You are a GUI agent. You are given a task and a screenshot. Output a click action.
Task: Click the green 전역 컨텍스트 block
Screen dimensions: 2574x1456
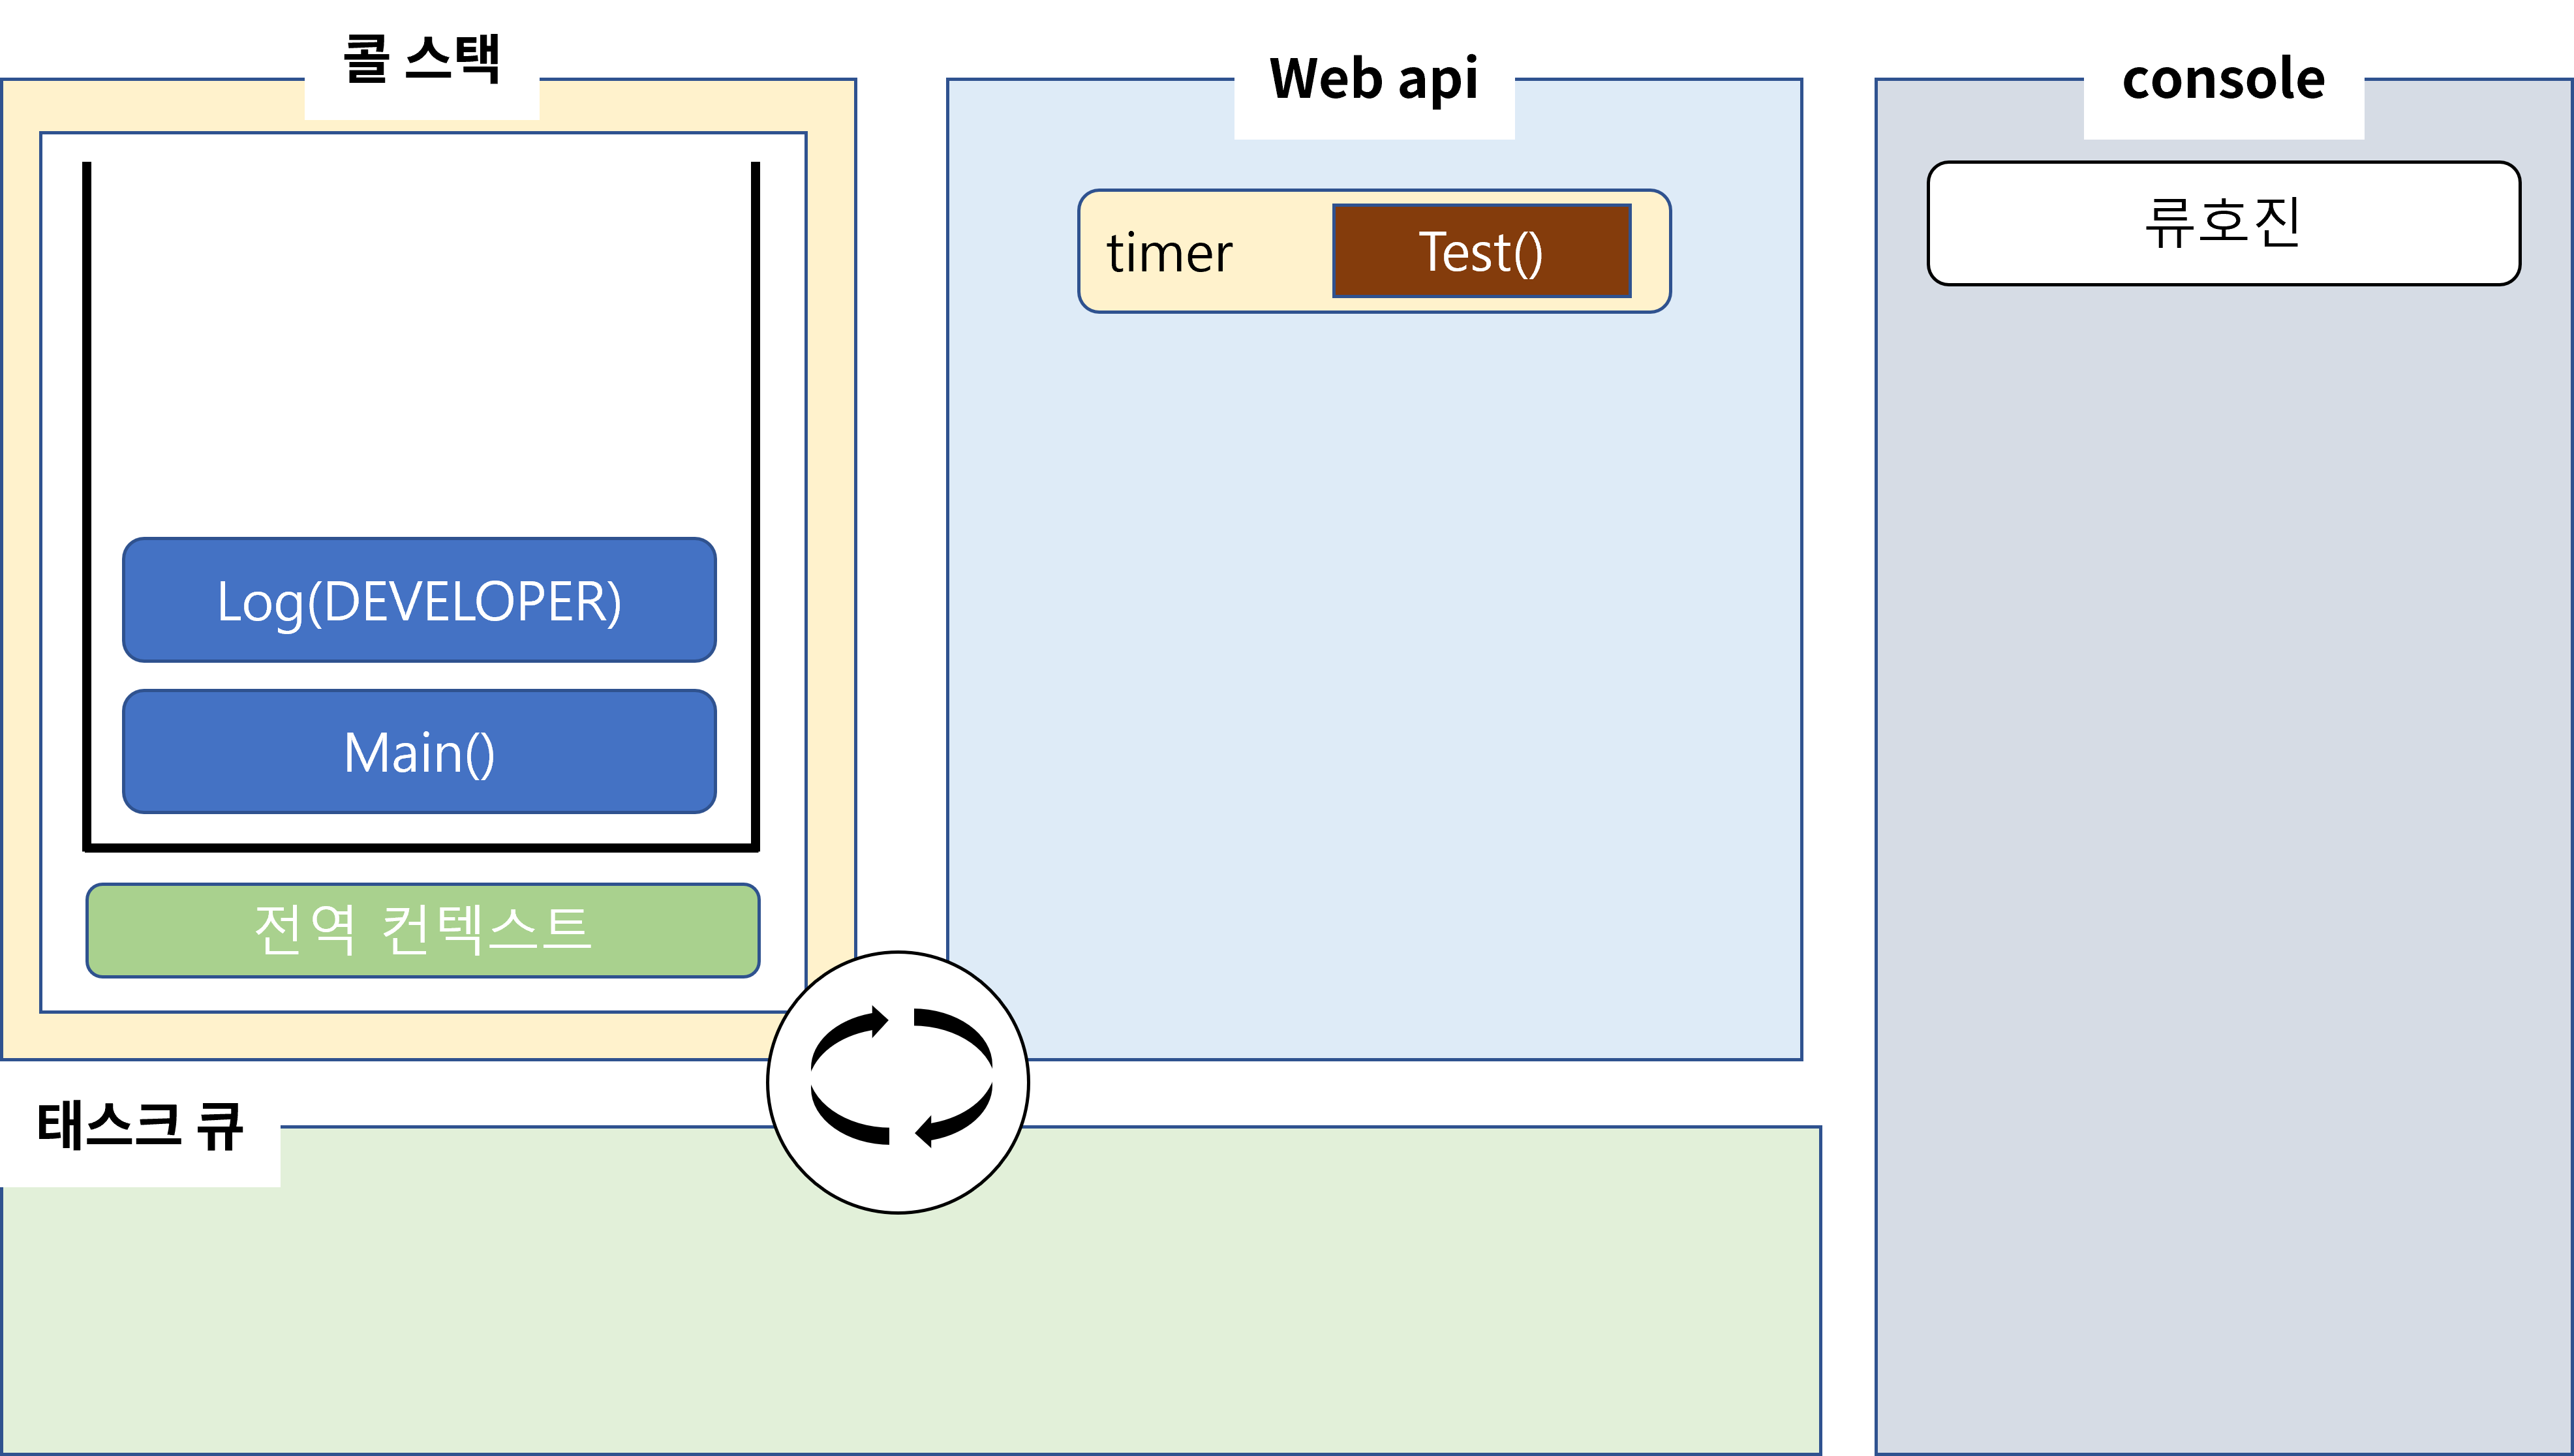422,930
